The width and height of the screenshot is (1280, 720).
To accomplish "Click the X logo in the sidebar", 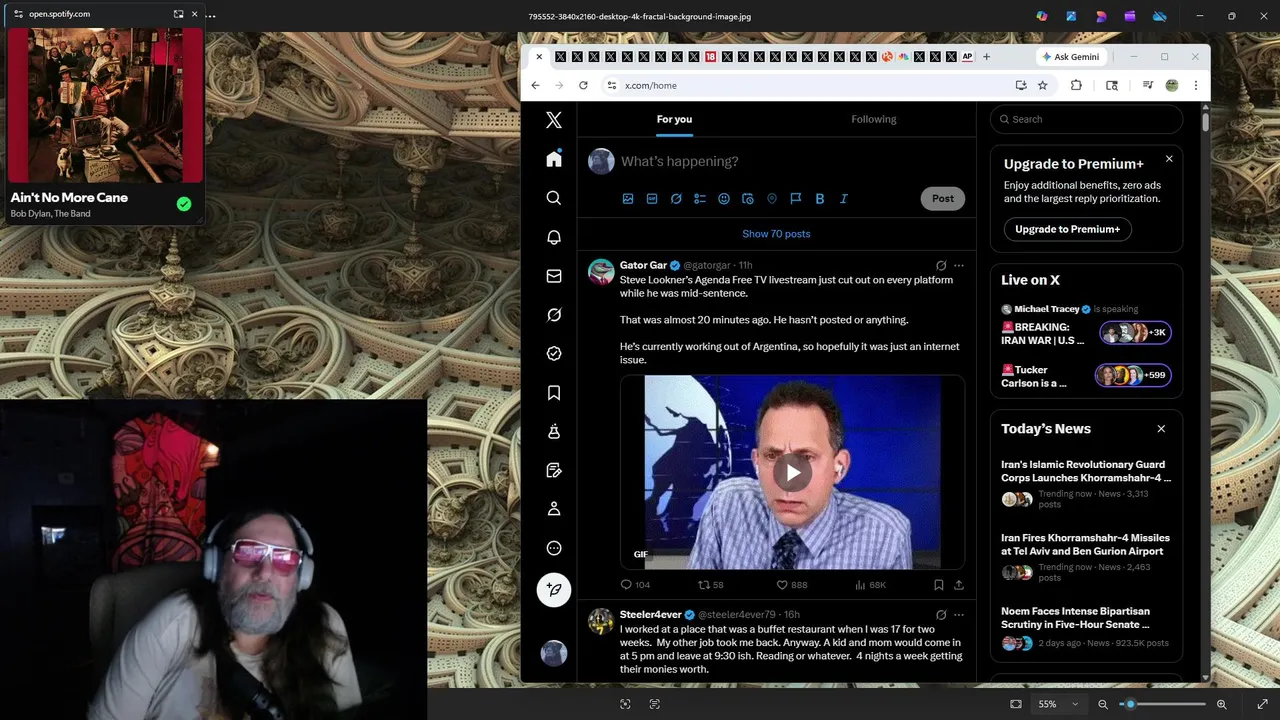I will tap(554, 120).
